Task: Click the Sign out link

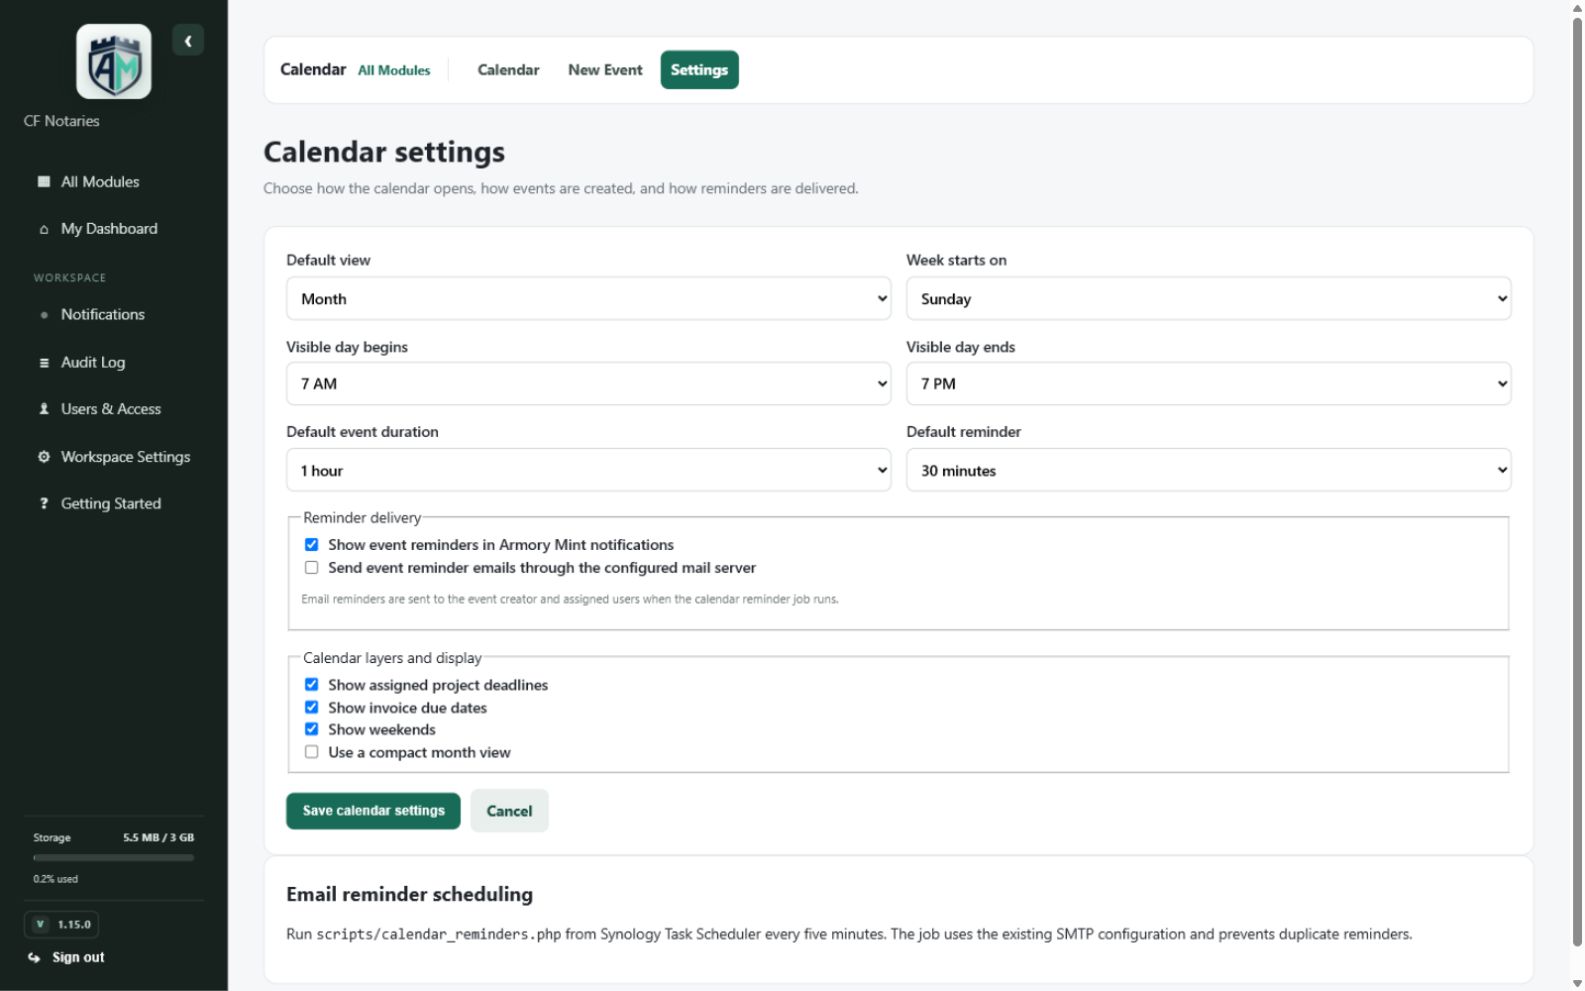Action: tap(78, 958)
